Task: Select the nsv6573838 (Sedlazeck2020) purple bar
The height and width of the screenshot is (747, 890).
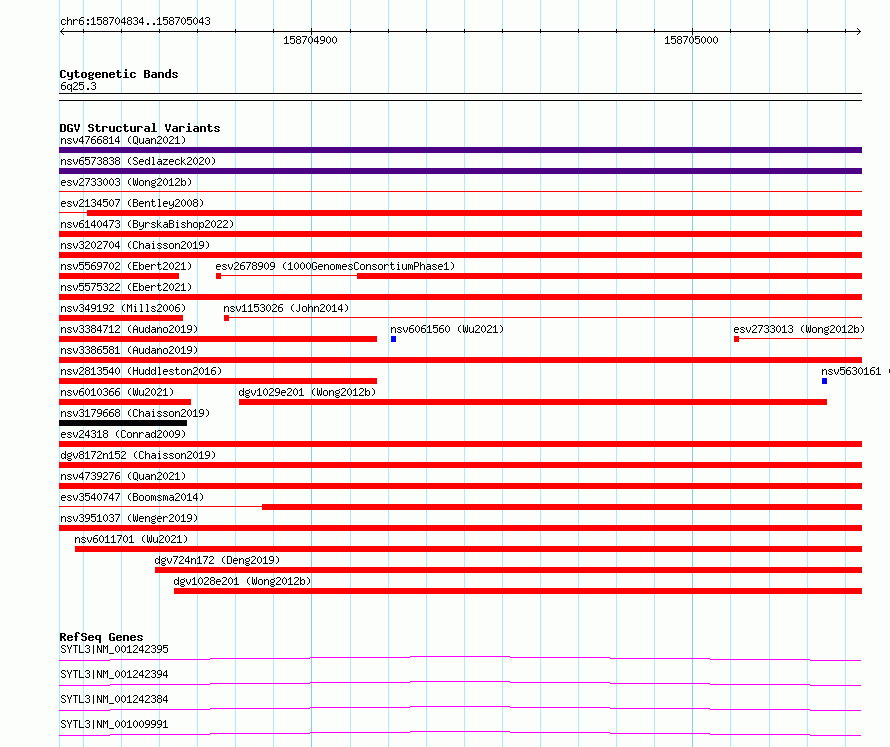Action: (x=460, y=171)
